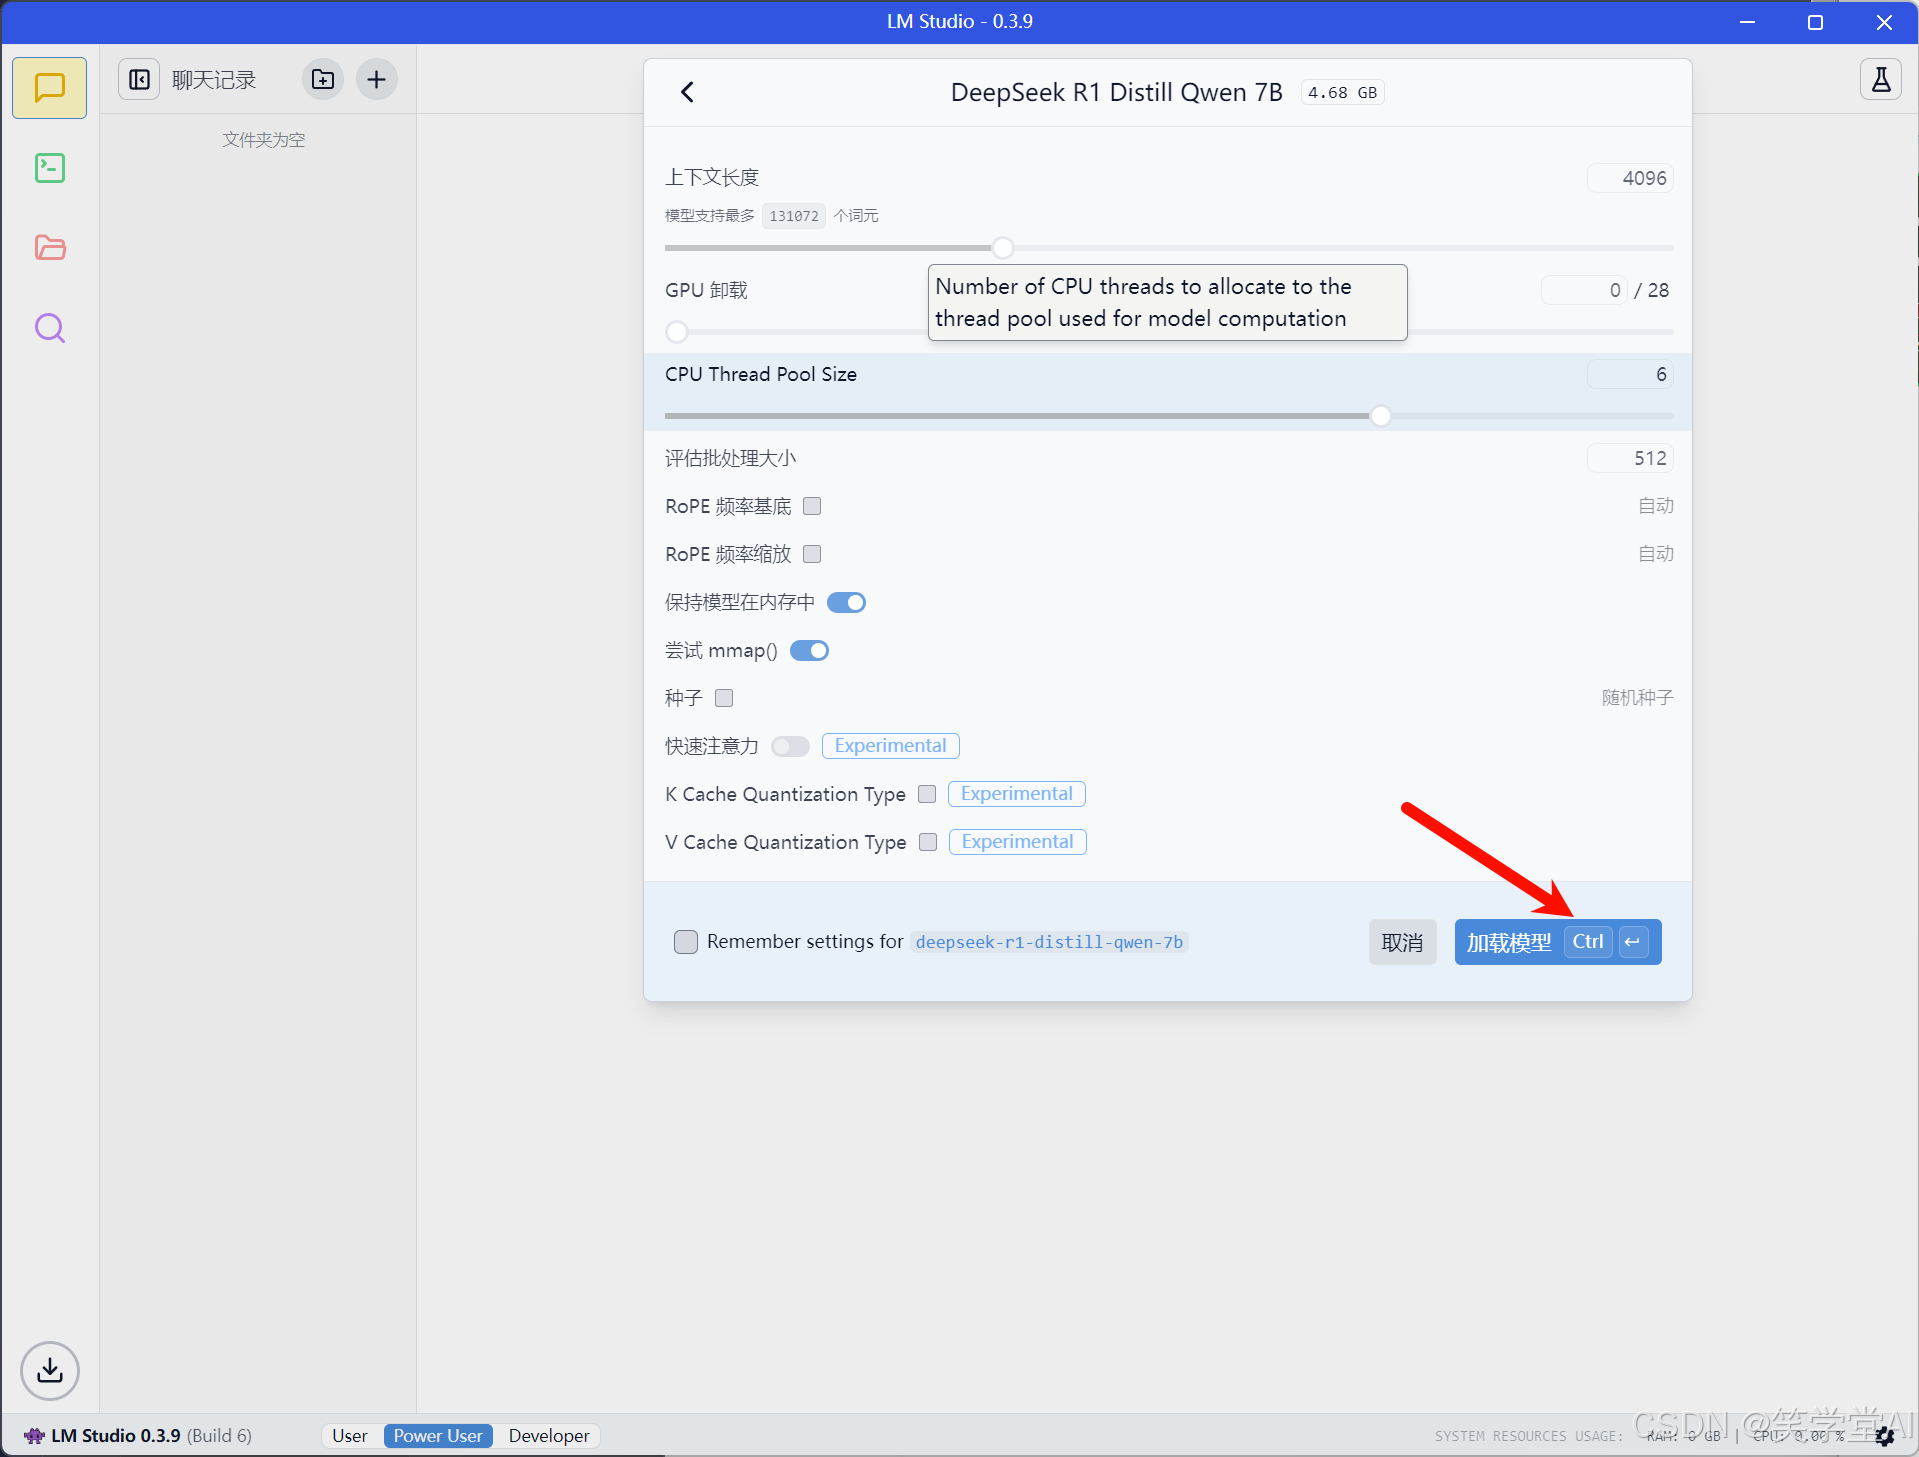
Task: Edit the 评估批处理大小 value 512
Action: 1630,458
